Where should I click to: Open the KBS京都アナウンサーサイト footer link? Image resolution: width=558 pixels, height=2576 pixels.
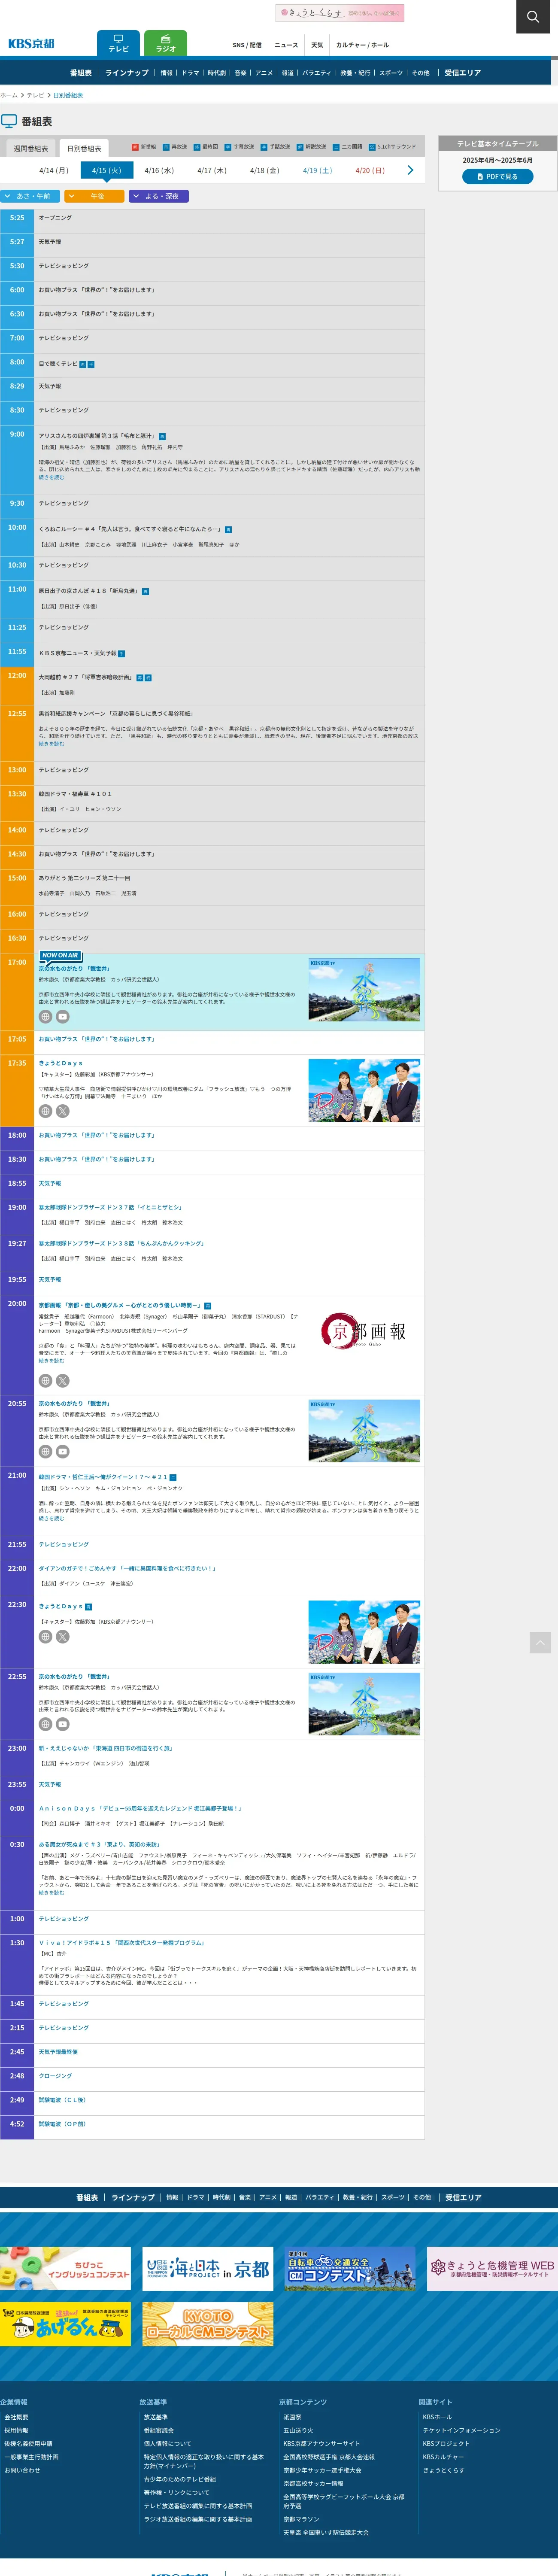pos(321,2443)
